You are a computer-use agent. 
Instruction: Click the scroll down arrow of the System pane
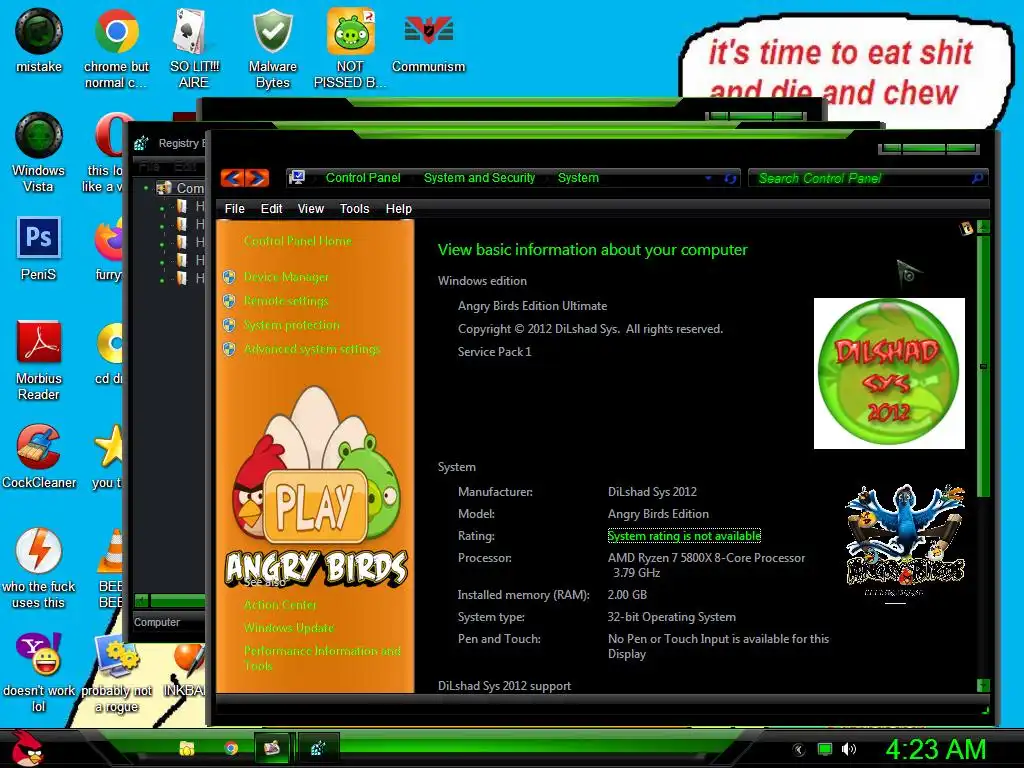click(983, 685)
